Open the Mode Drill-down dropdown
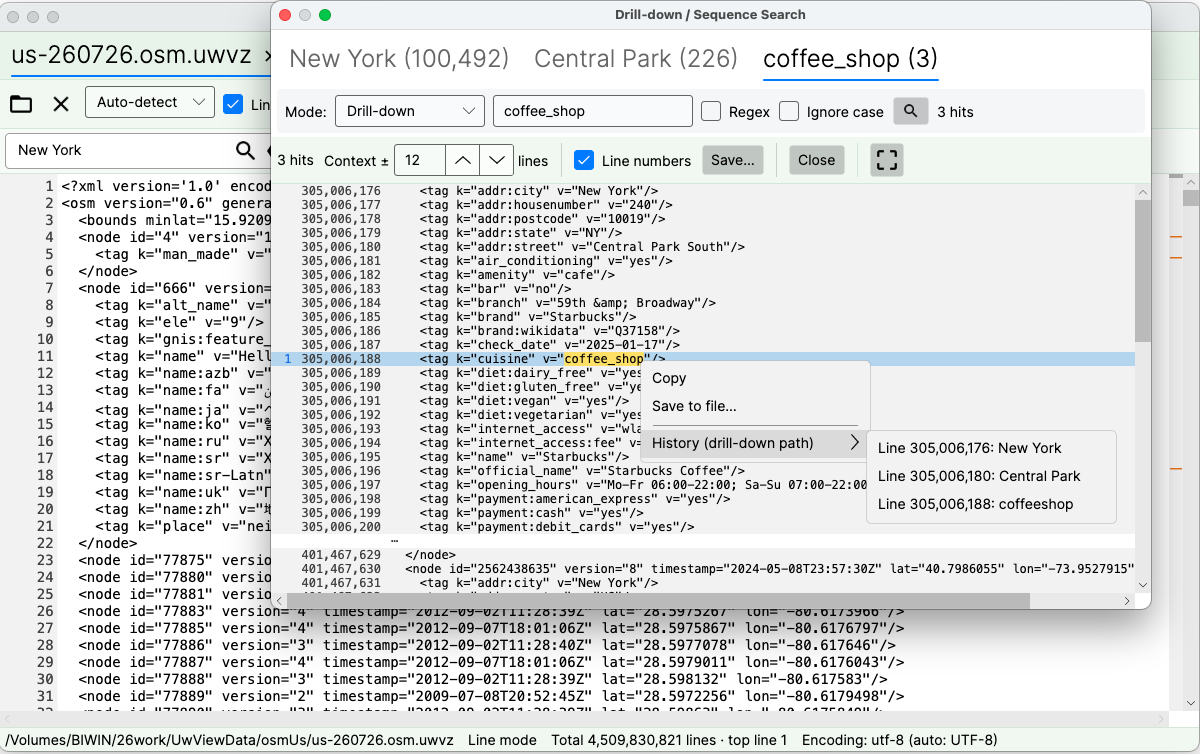The width and height of the screenshot is (1200, 754). pos(410,111)
